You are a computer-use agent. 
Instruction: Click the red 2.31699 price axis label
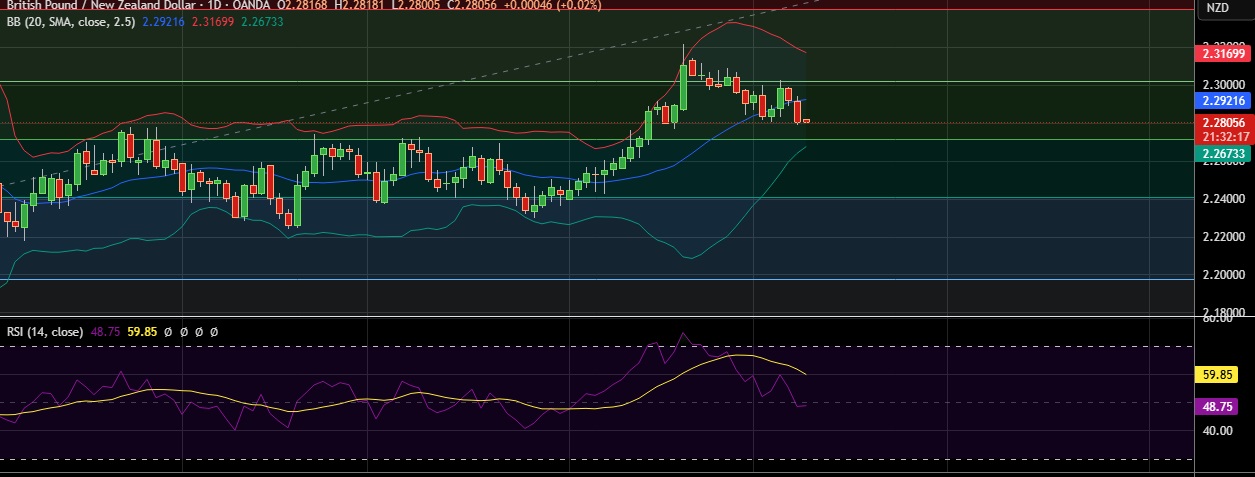tap(1224, 53)
